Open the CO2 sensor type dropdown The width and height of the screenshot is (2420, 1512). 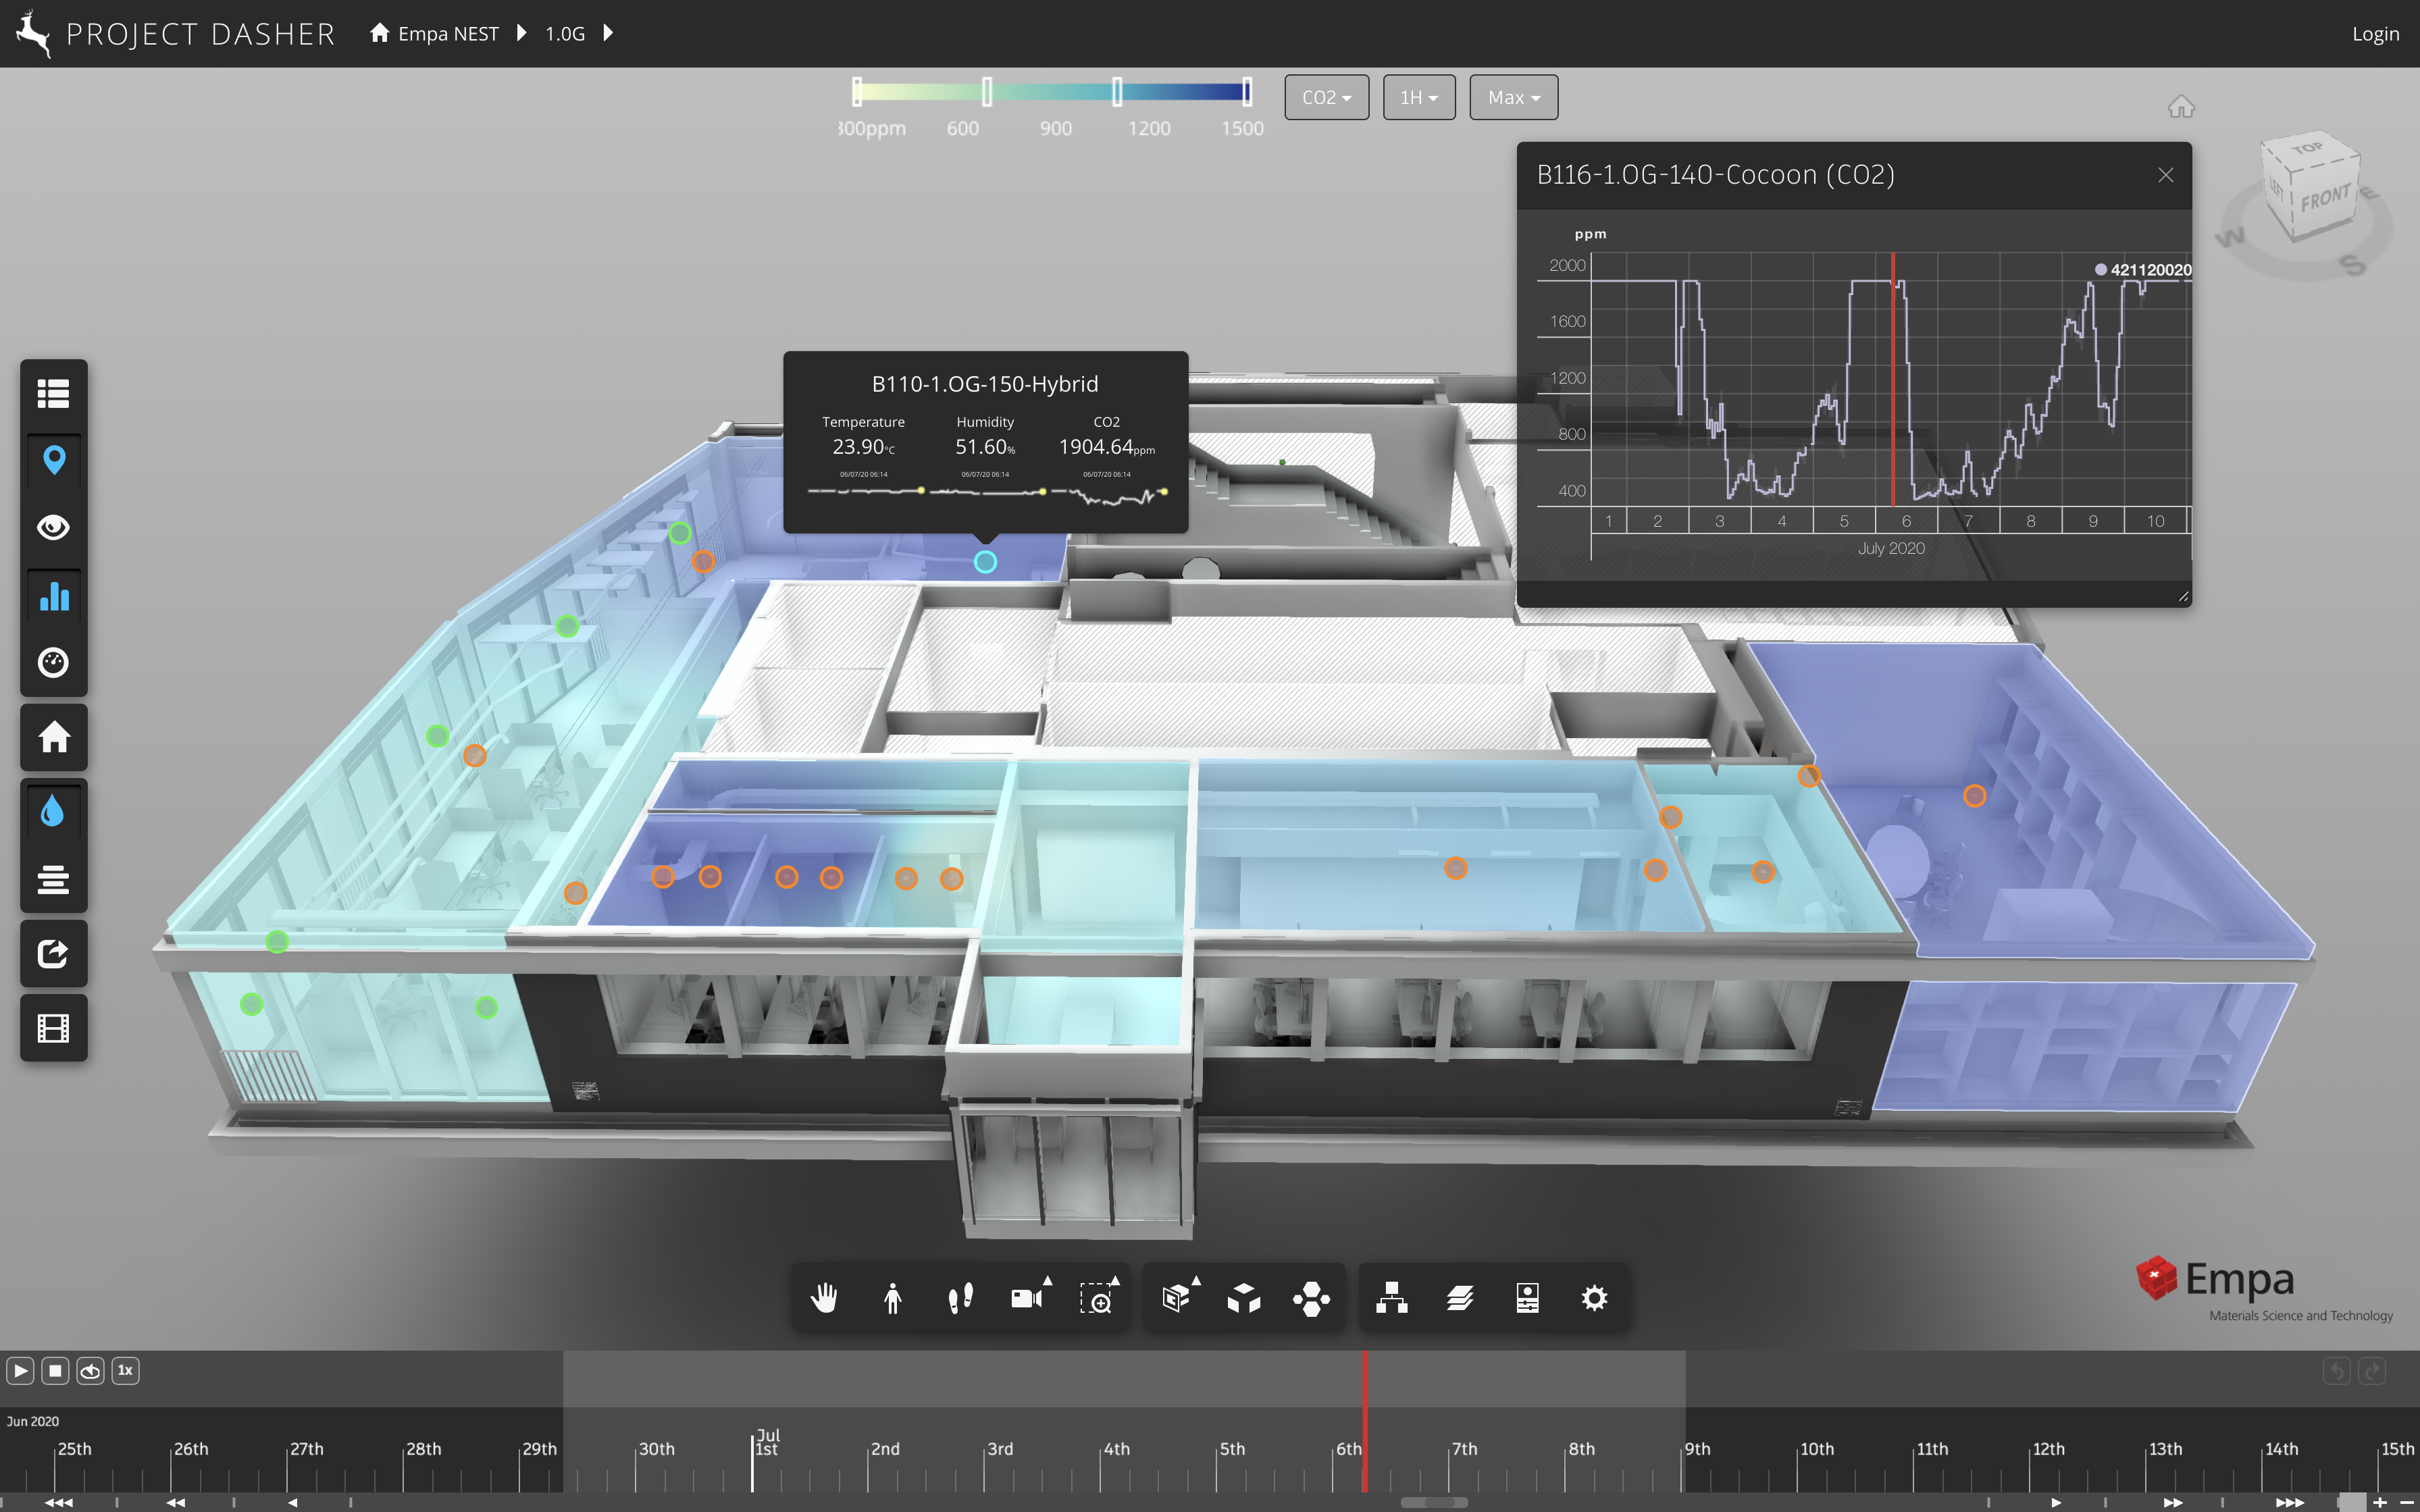click(x=1326, y=98)
